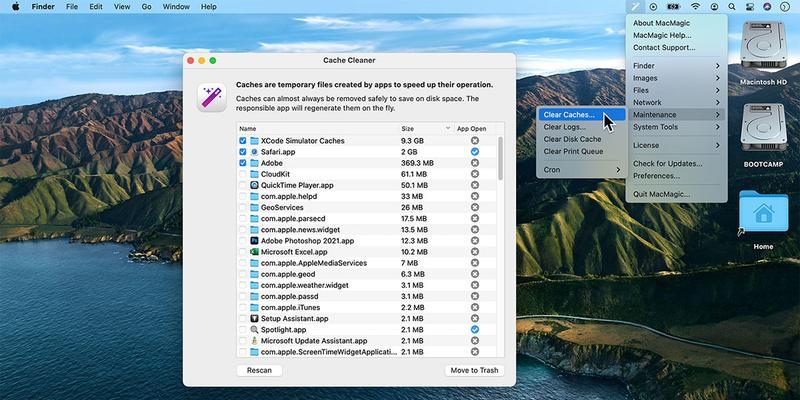Select Clear Disk Cache menu item
Image resolution: width=800 pixels, height=400 pixels.
(x=581, y=139)
